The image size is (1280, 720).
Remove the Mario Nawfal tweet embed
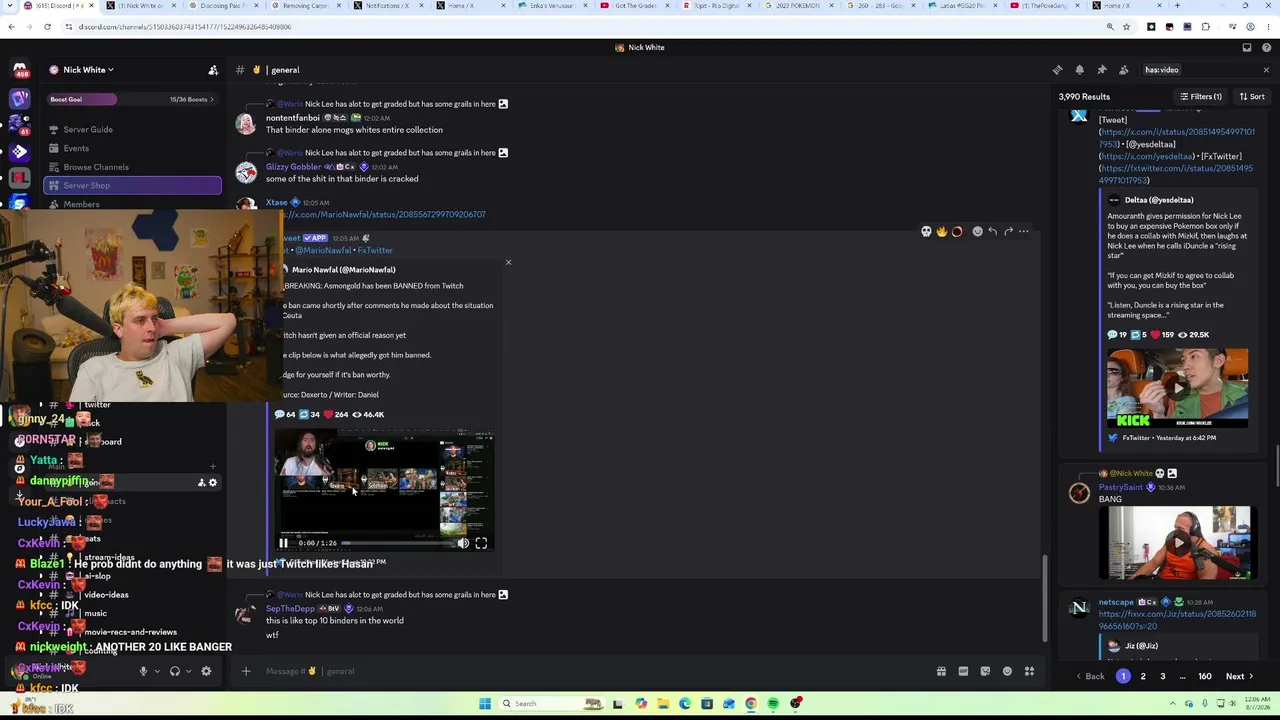[508, 263]
